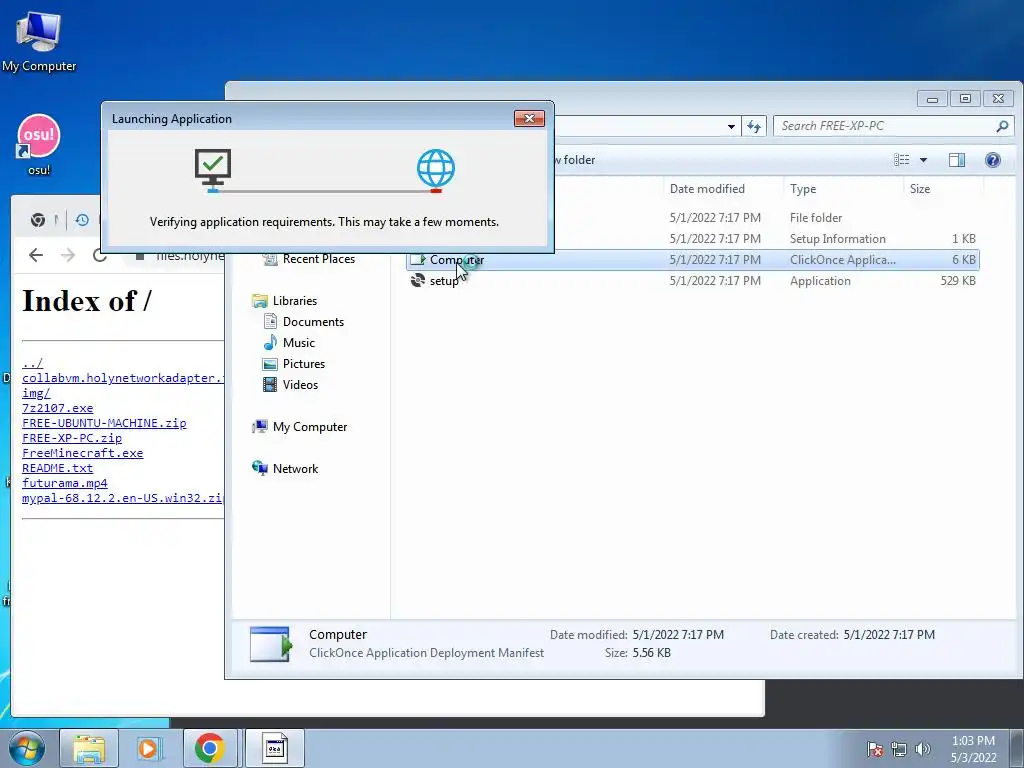1024x768 pixels.
Task: Click the Chrome logo tab in browser
Action: (38, 220)
